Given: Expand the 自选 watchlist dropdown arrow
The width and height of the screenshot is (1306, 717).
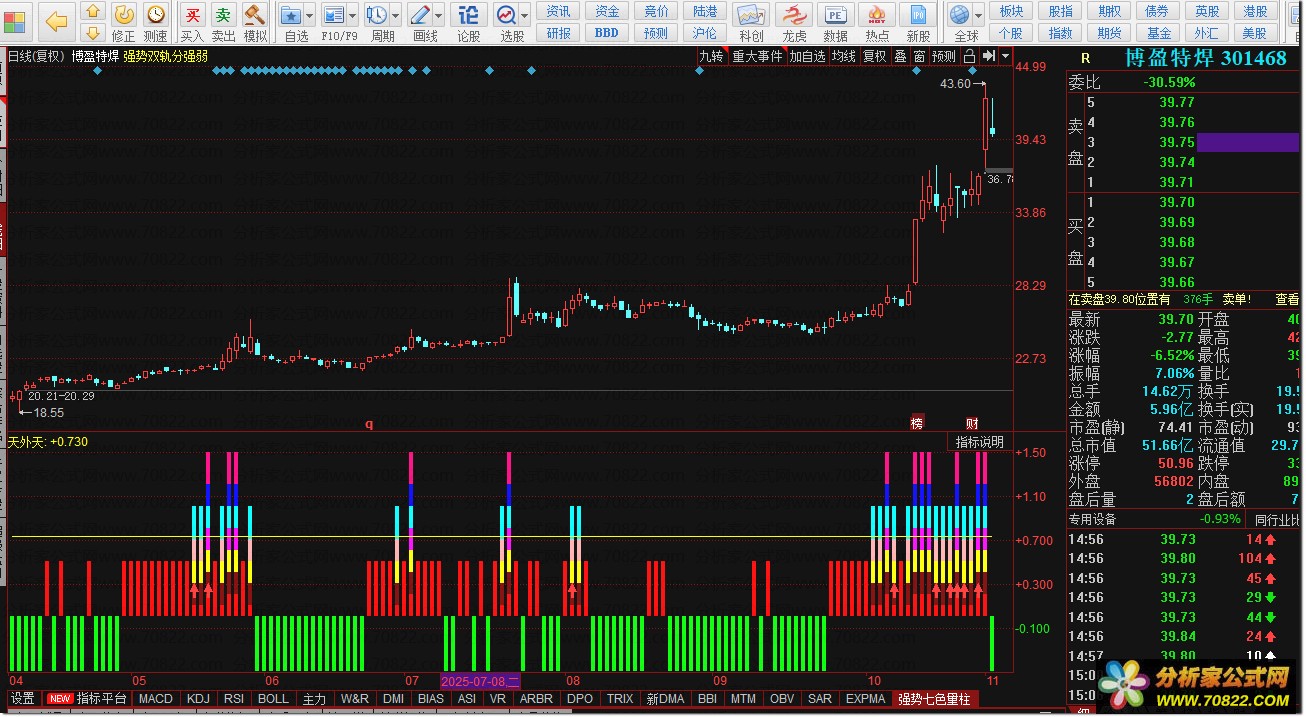Looking at the screenshot, I should click(309, 15).
